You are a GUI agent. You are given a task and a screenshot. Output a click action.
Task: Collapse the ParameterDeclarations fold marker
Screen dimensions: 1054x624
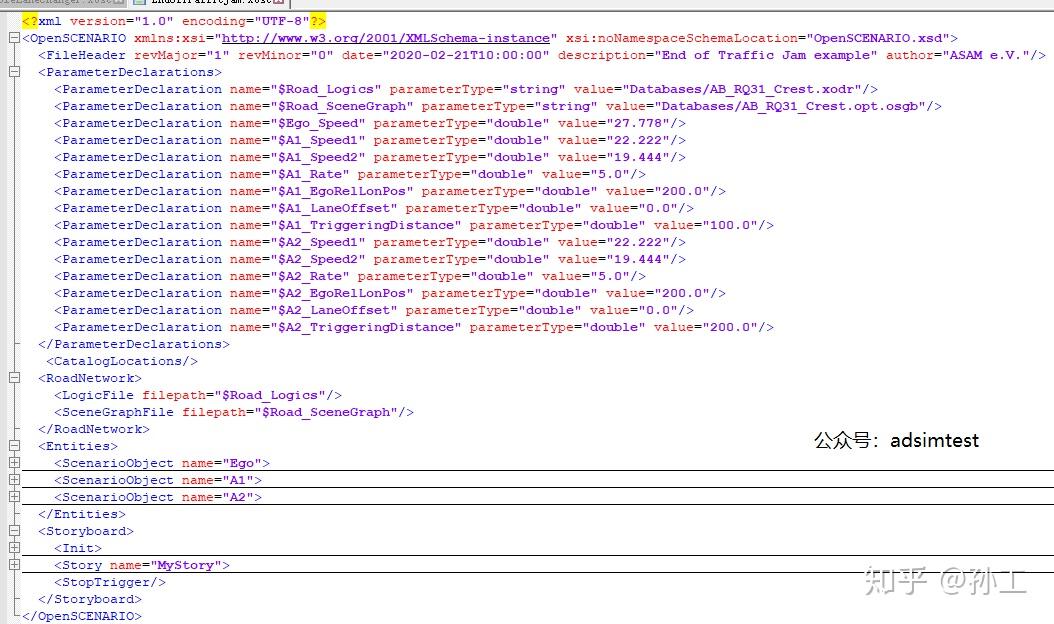14,72
